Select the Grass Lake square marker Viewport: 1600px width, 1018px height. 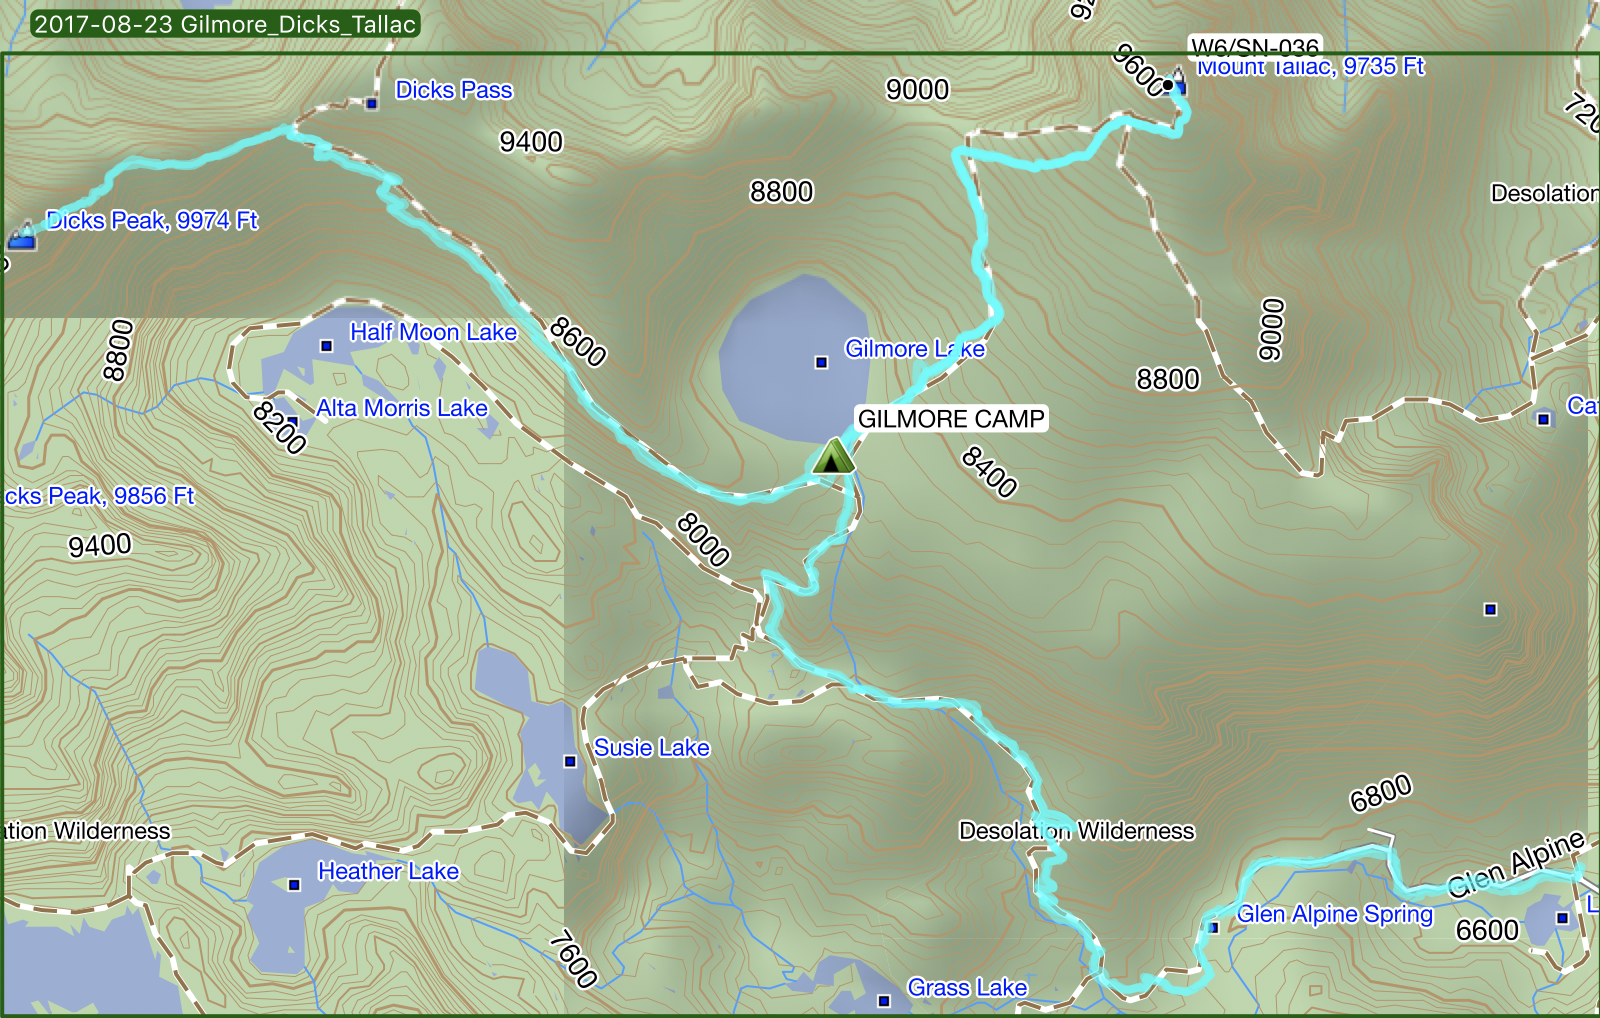[x=883, y=1000]
